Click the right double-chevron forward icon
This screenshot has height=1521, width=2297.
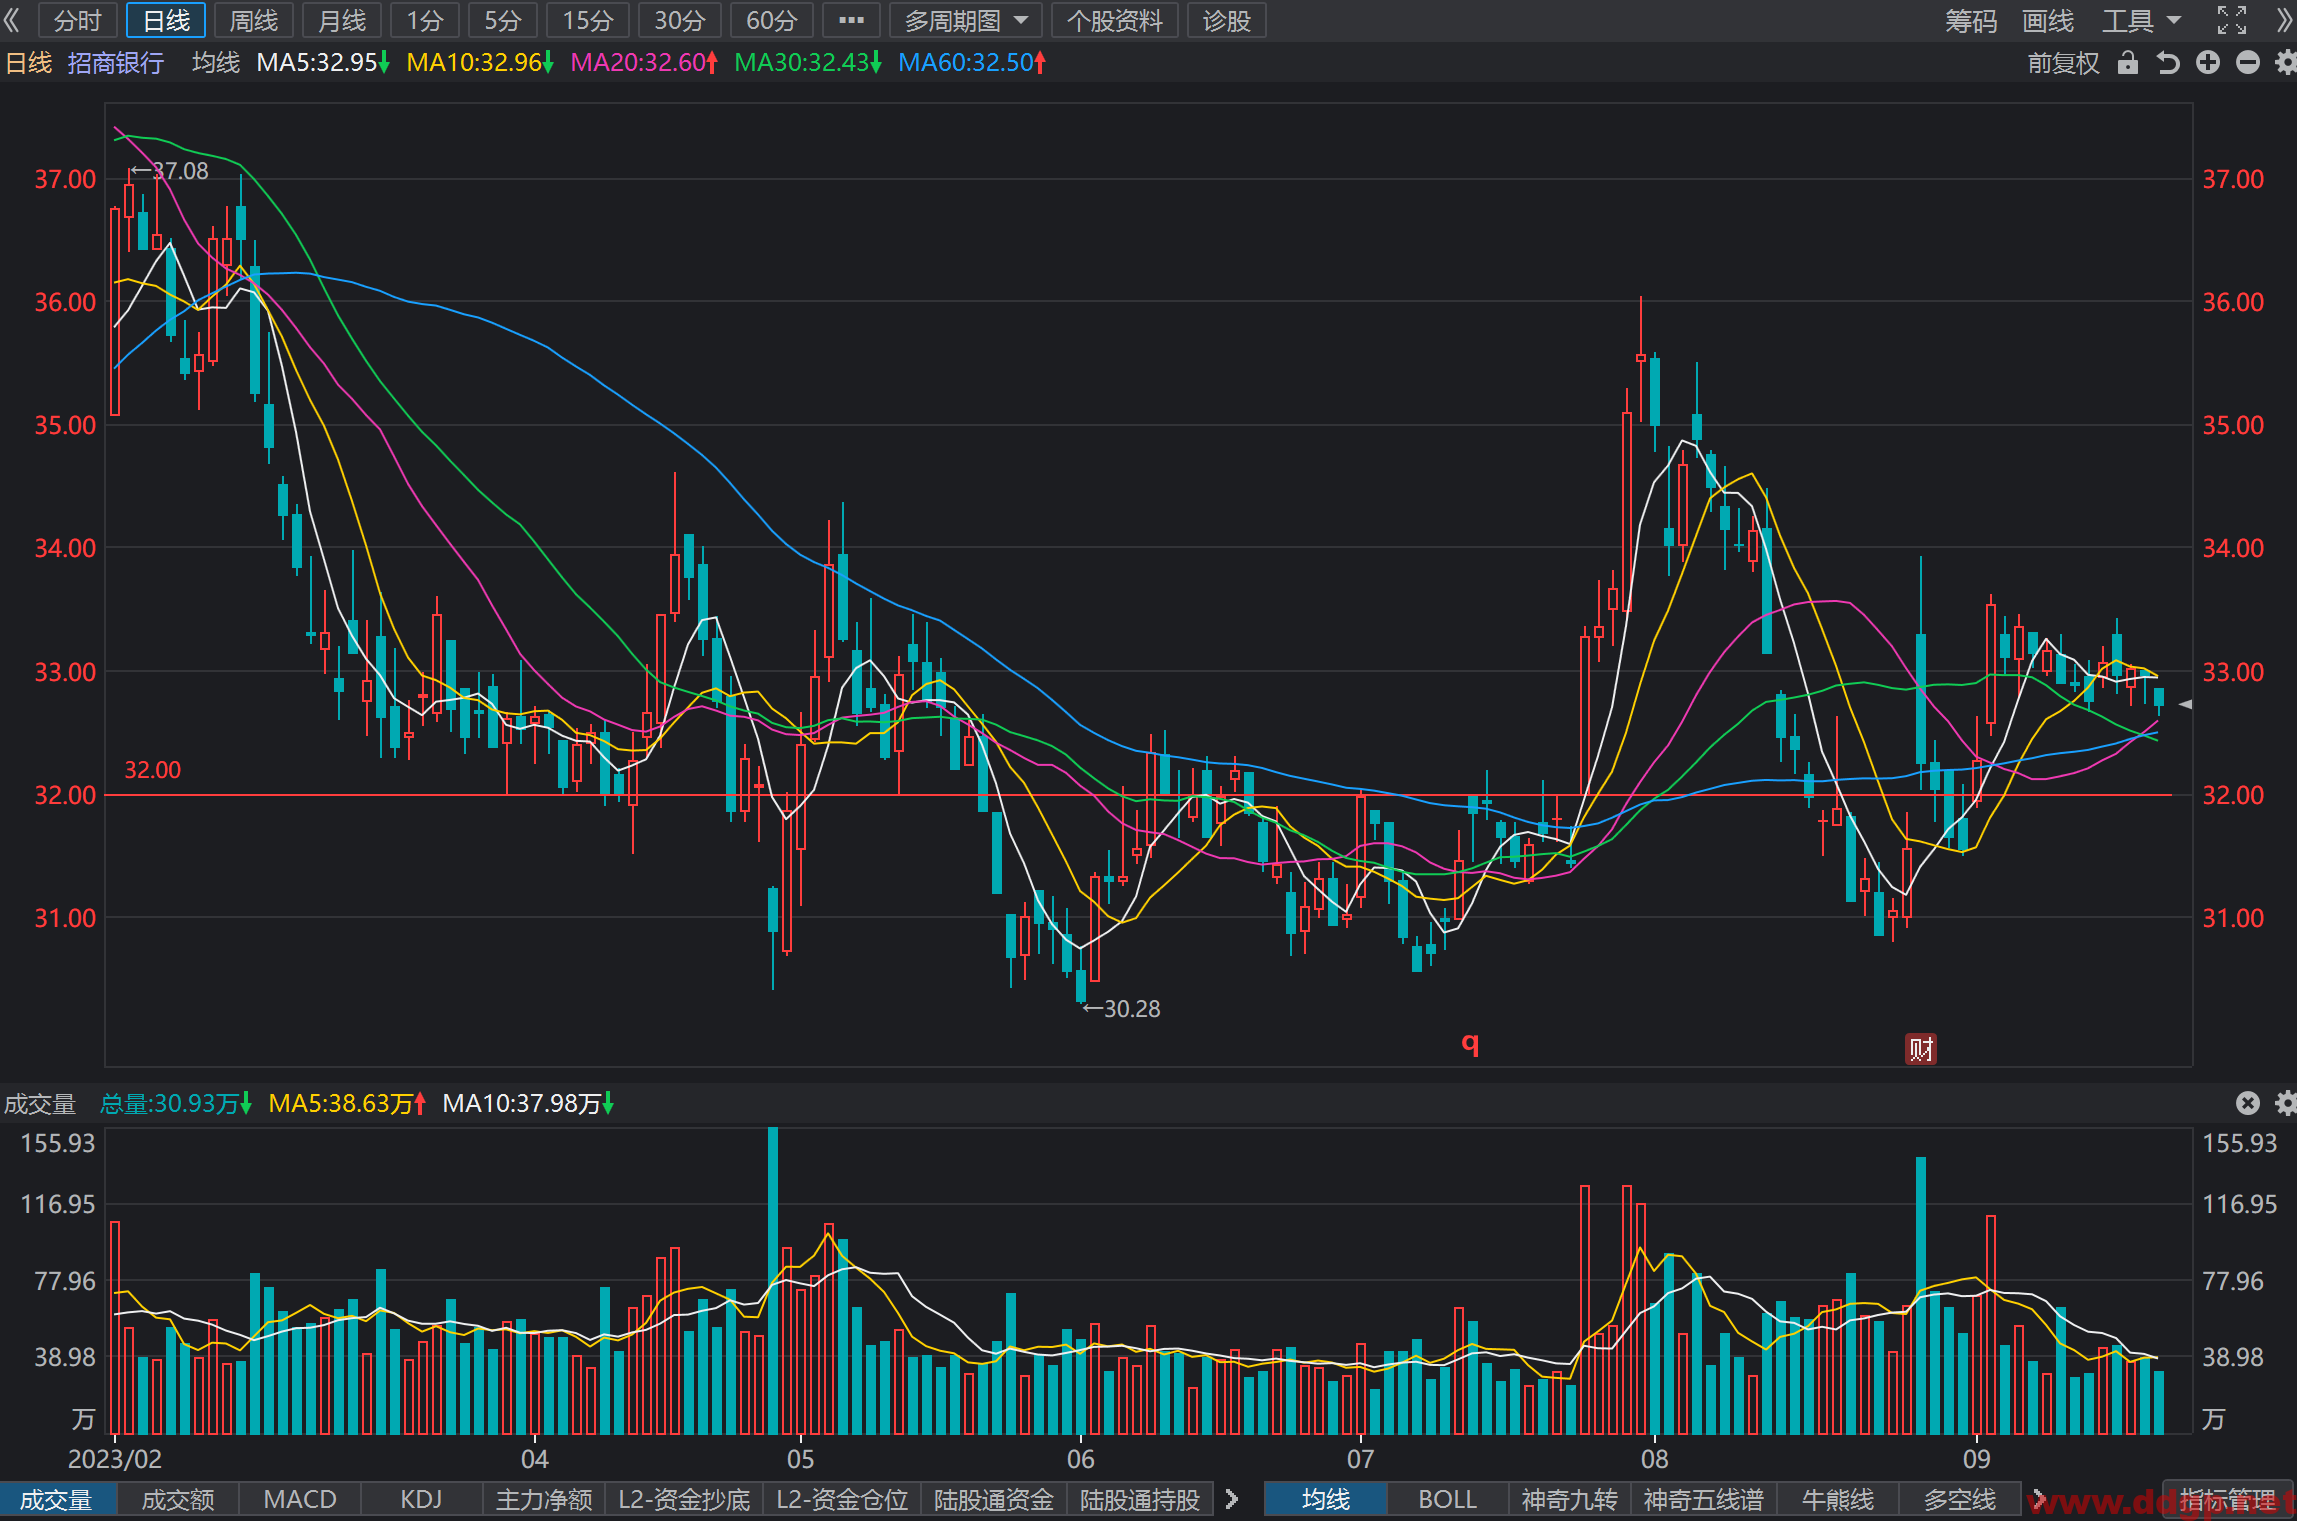coord(2285,20)
